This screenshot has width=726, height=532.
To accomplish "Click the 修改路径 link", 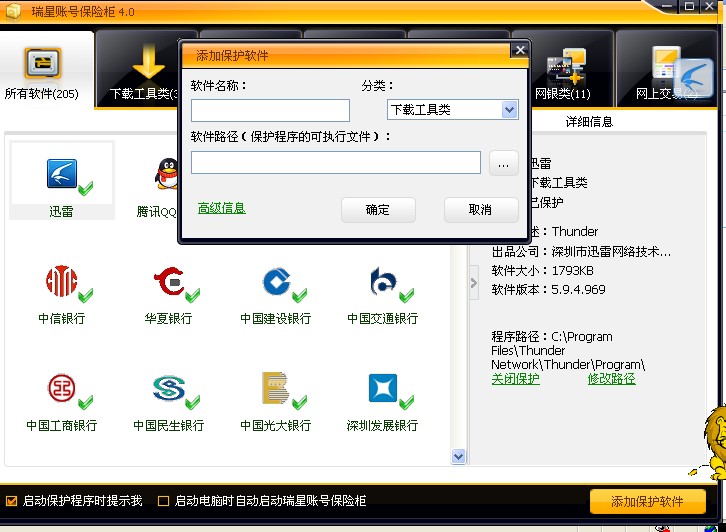I will pyautogui.click(x=612, y=379).
